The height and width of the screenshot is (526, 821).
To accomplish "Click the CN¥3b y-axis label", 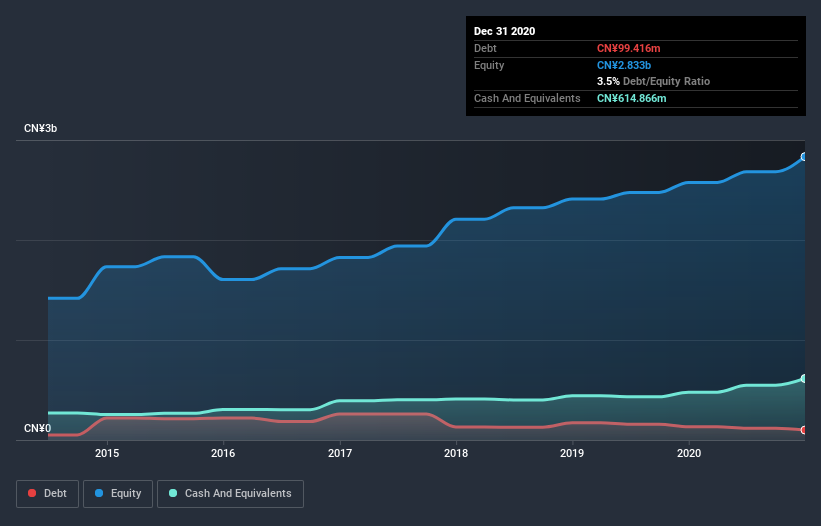I will (40, 128).
